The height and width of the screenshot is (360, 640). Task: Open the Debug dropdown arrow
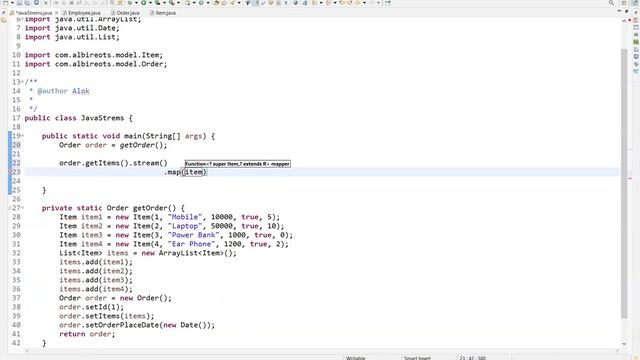coord(136,3)
